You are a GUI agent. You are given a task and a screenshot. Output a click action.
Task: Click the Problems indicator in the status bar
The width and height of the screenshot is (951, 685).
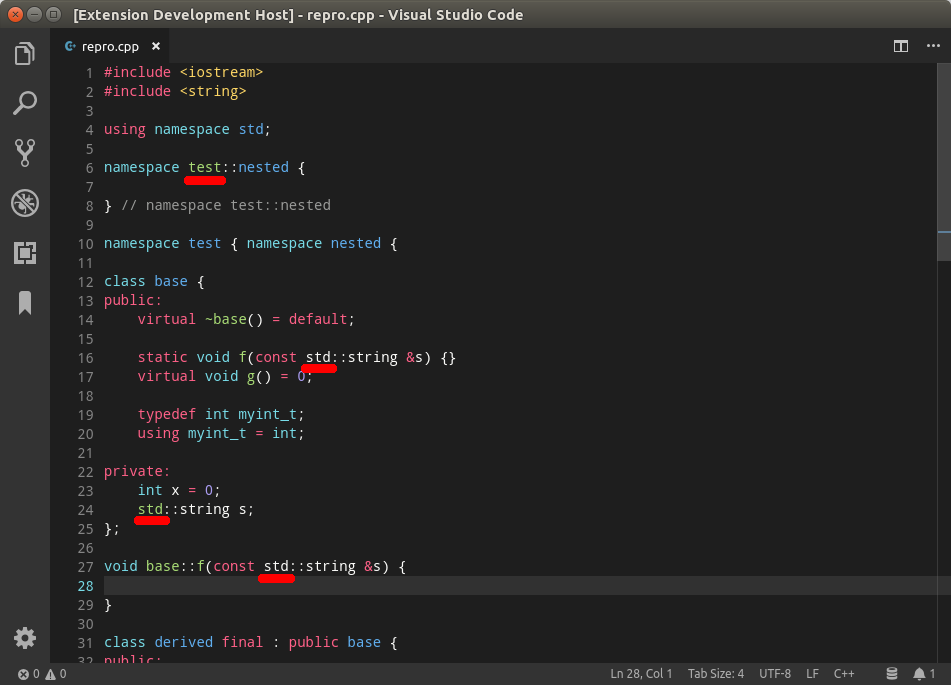tap(40, 673)
